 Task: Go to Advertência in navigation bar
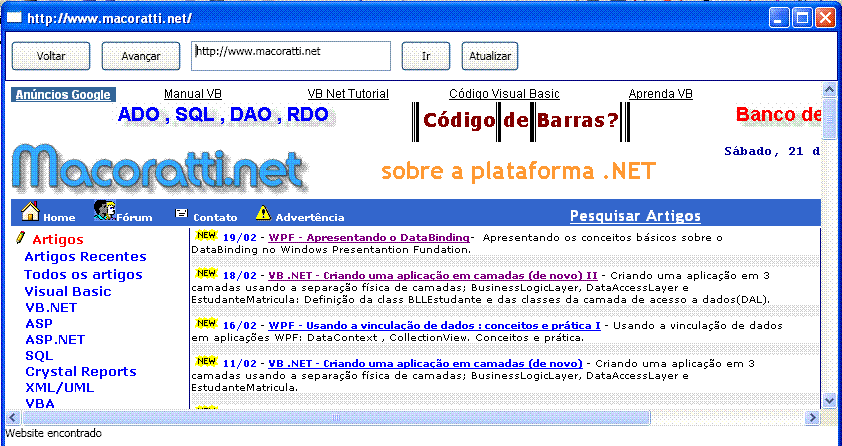point(310,217)
